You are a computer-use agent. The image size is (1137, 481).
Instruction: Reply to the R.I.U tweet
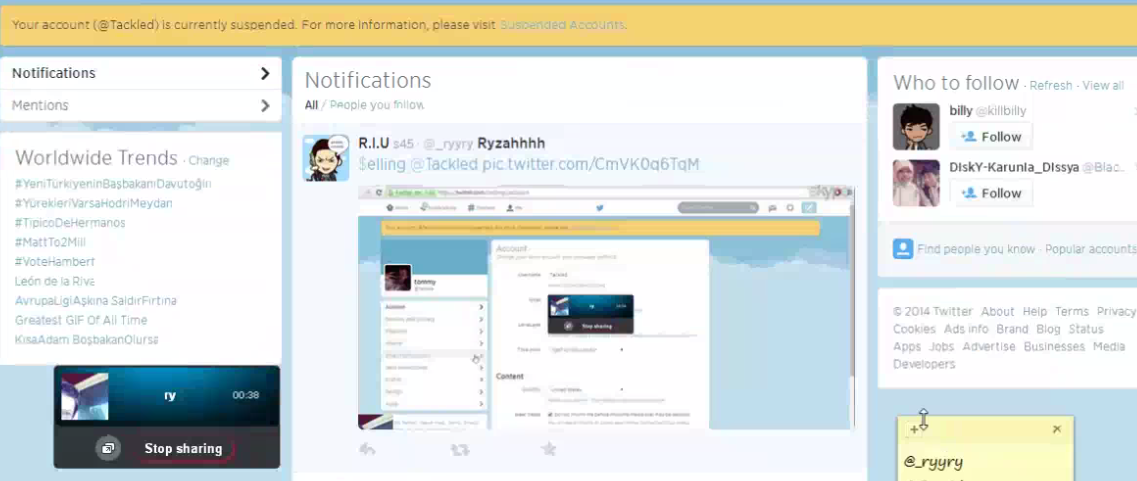(367, 450)
